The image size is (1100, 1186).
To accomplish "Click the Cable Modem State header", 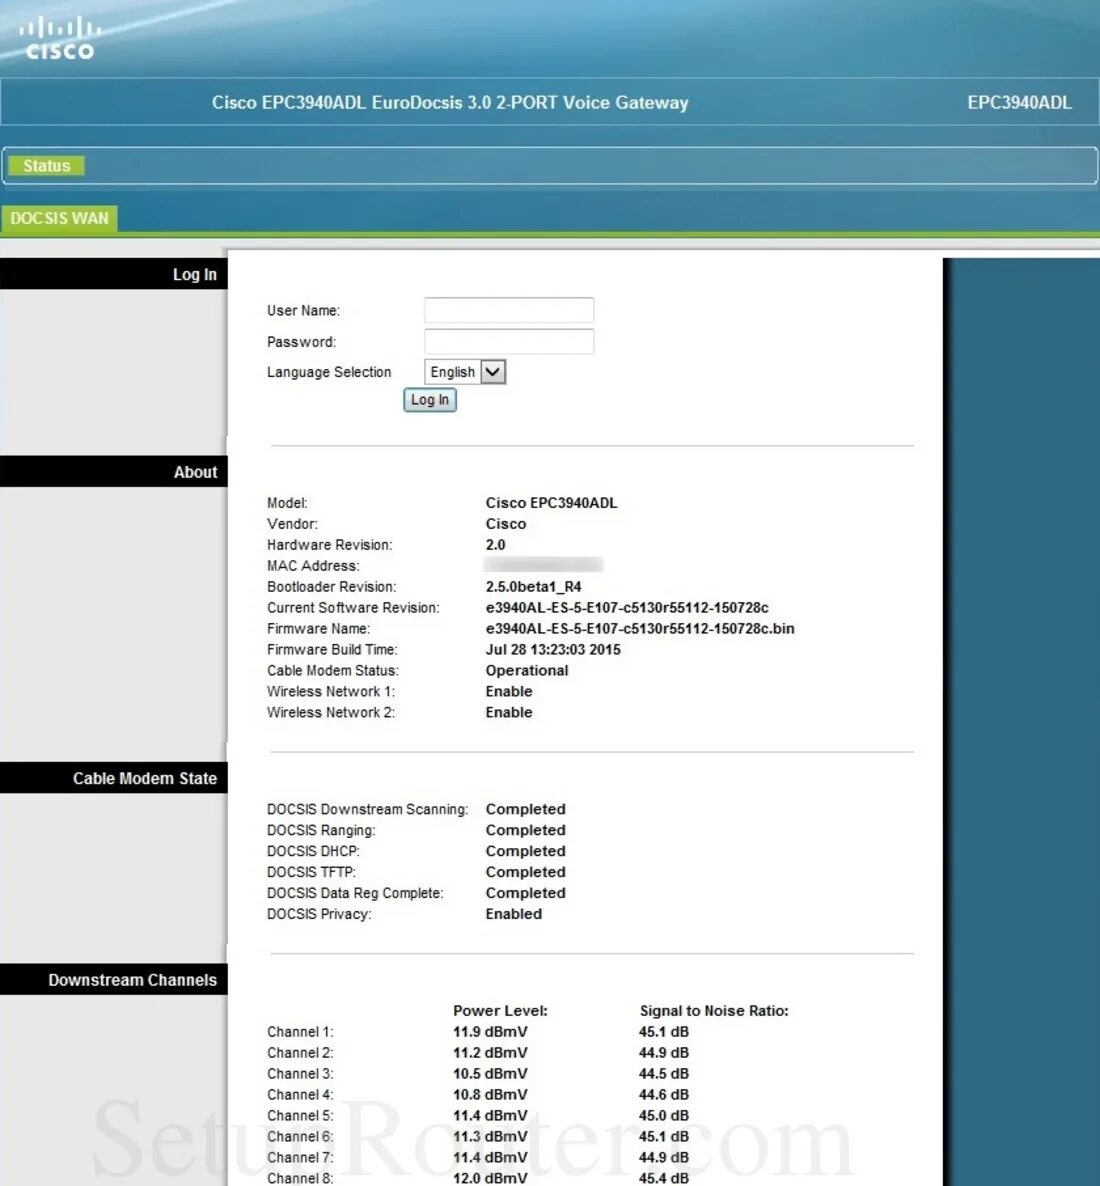I will (113, 778).
